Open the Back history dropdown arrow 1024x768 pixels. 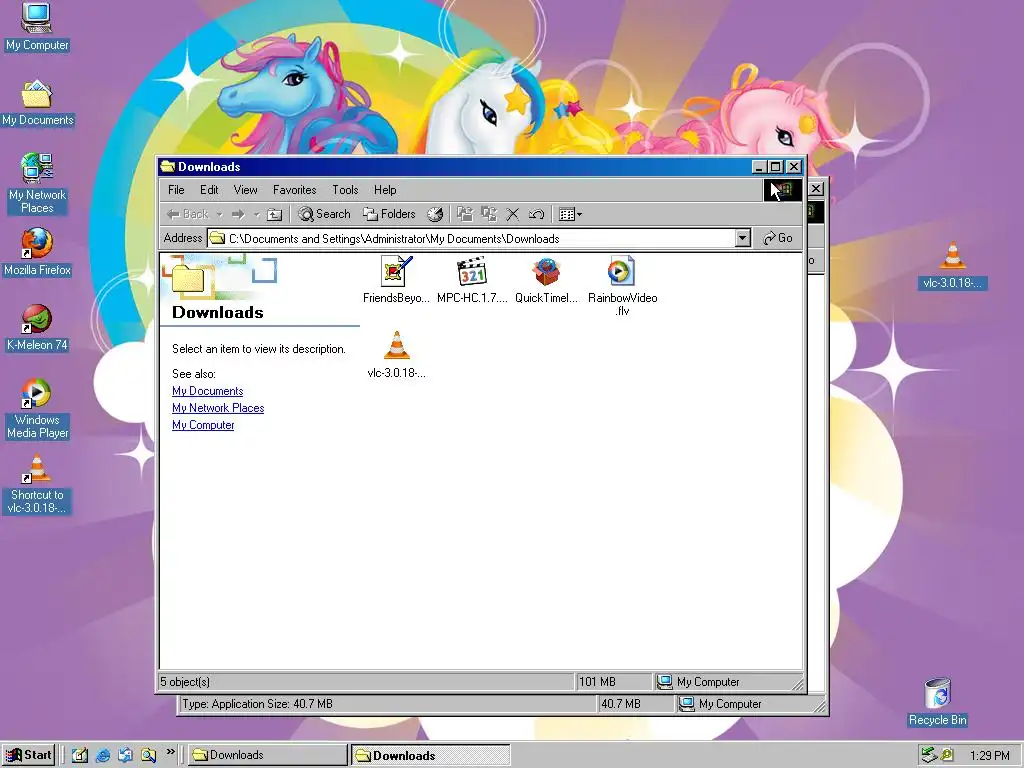pos(219,214)
